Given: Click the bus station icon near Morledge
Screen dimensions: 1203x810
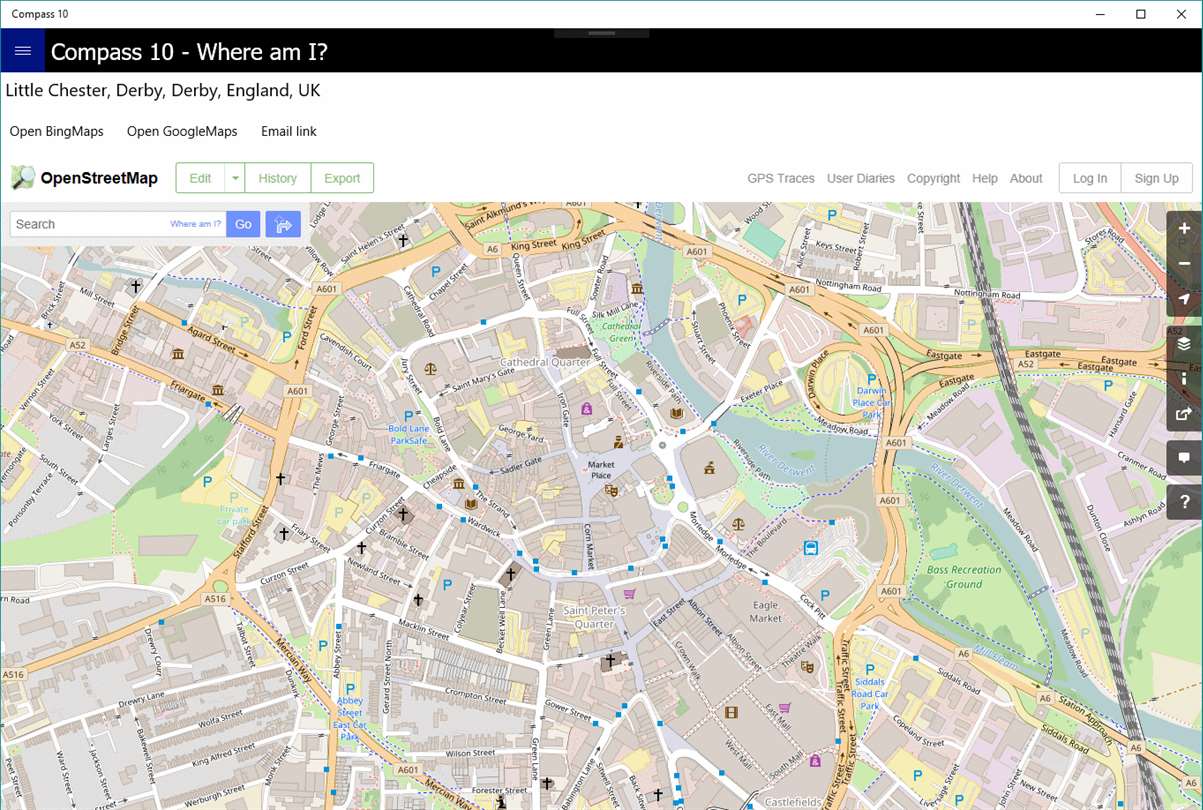Looking at the screenshot, I should [x=810, y=547].
